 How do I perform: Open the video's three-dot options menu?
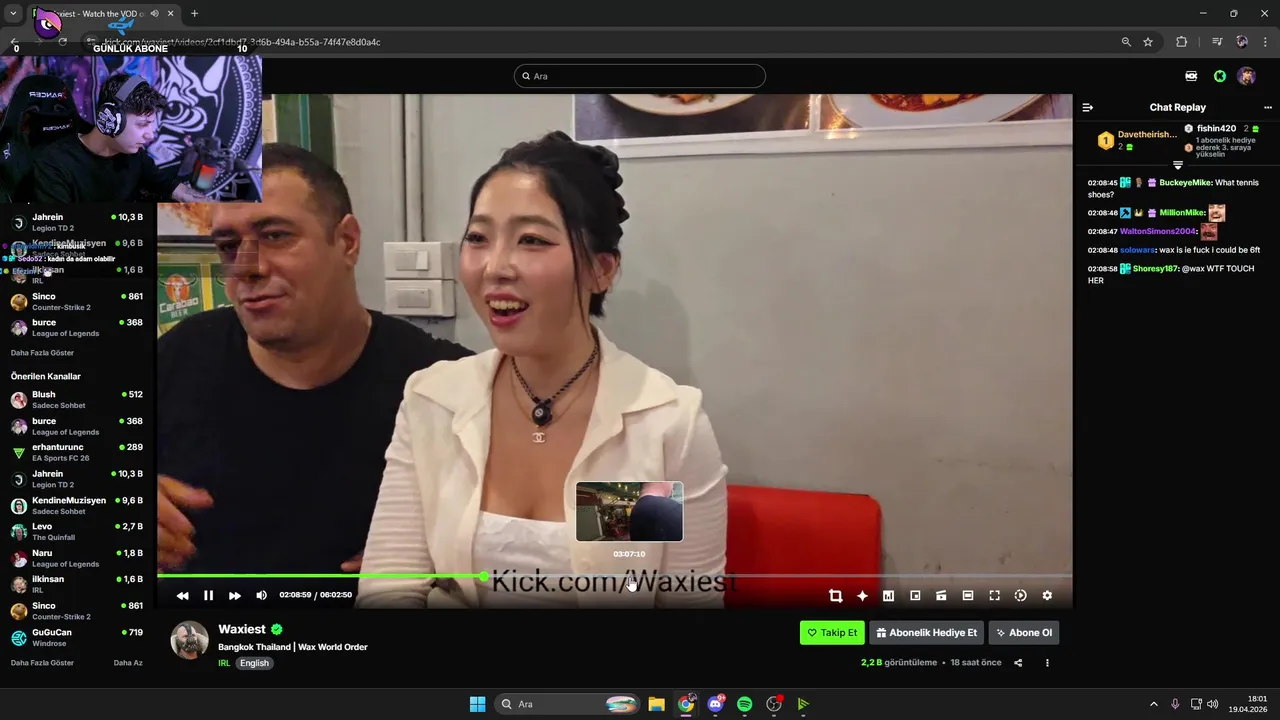click(x=1047, y=663)
